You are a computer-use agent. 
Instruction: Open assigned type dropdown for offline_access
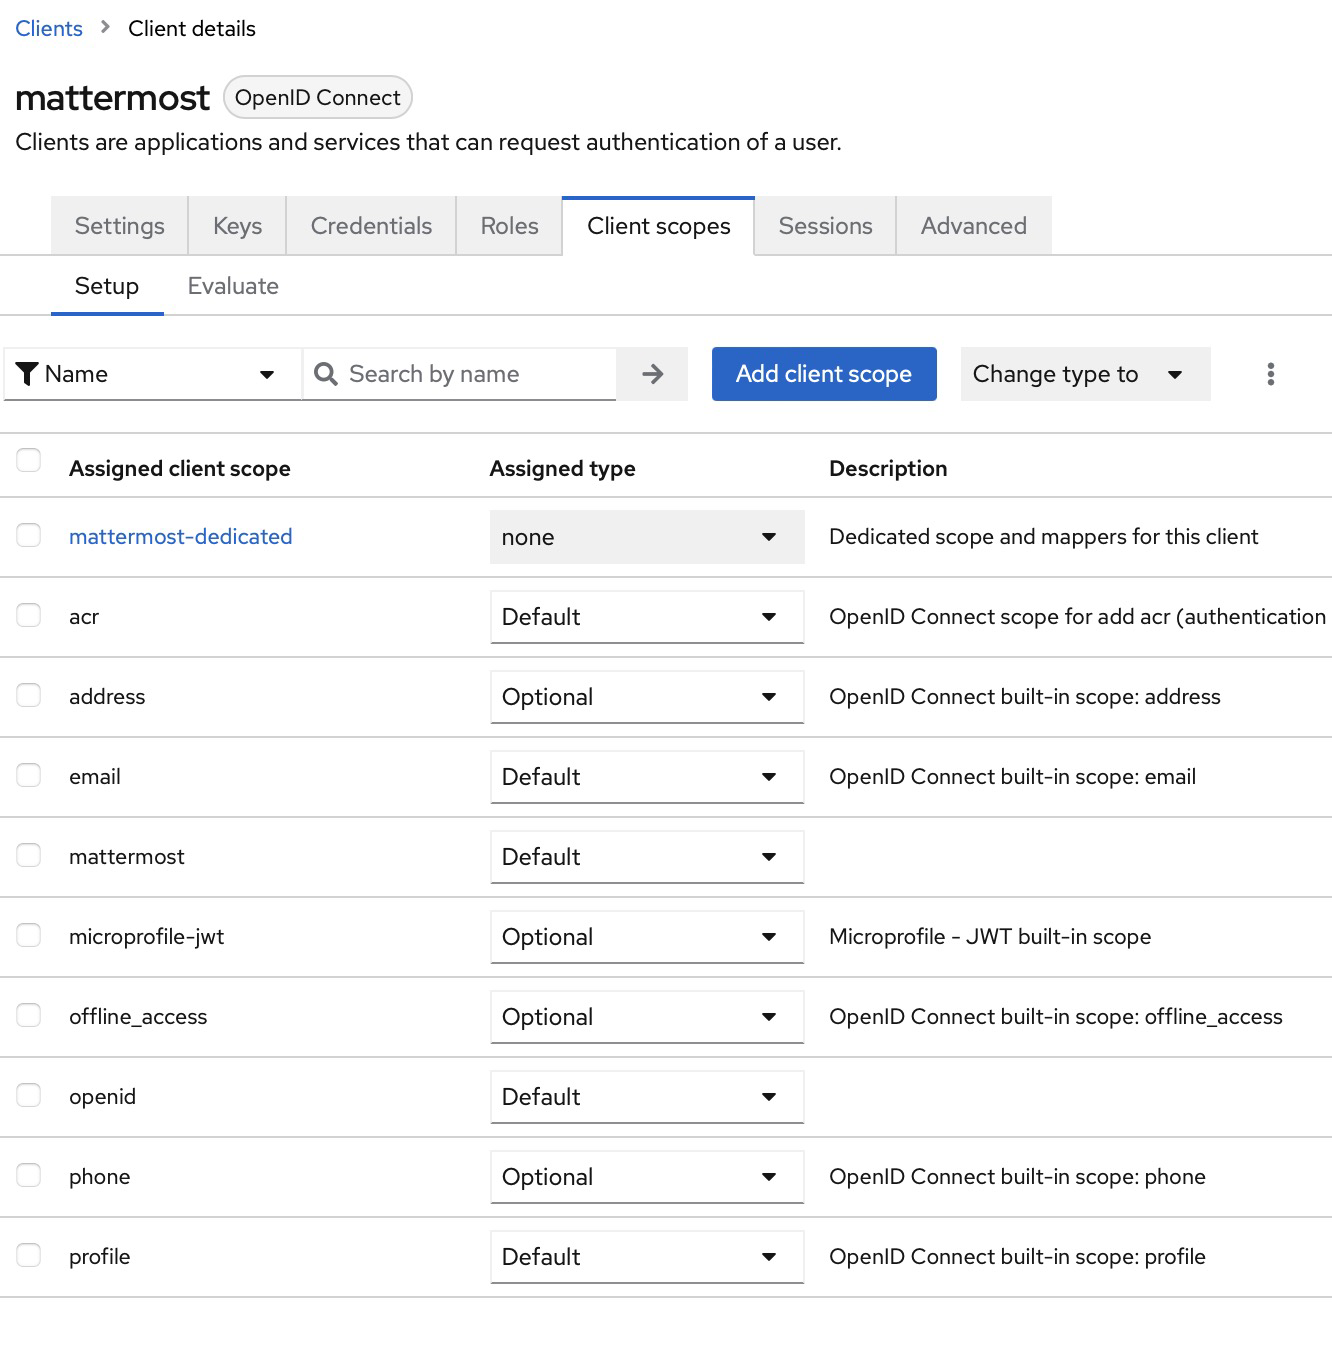coord(647,1017)
